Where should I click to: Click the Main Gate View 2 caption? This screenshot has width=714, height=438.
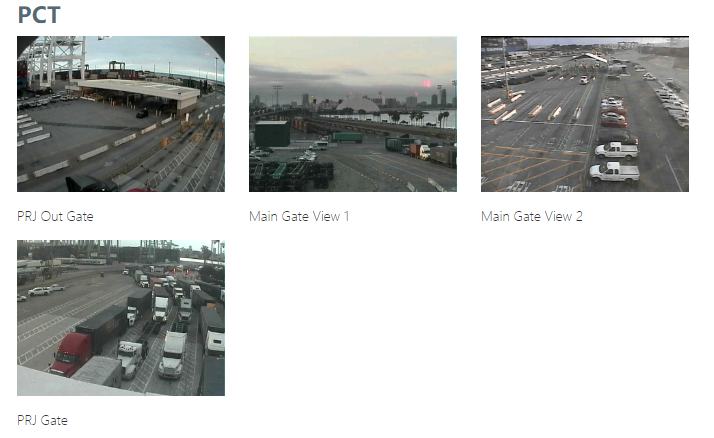532,216
